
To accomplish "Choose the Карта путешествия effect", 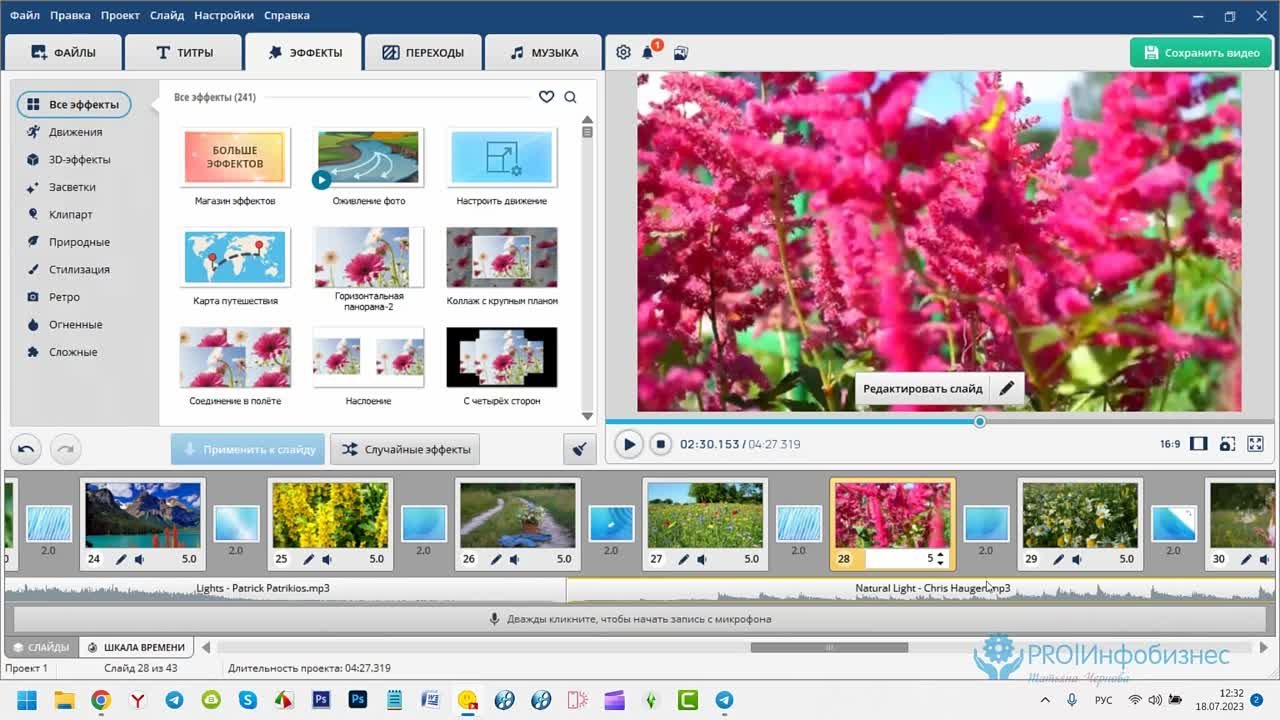I will (x=235, y=257).
